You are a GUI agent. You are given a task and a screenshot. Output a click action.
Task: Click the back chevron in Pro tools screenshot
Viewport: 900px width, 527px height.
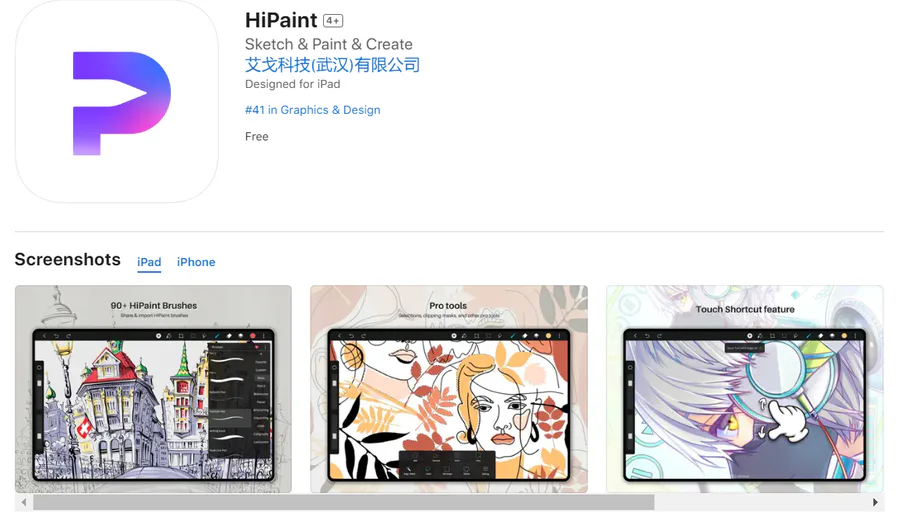click(x=340, y=336)
